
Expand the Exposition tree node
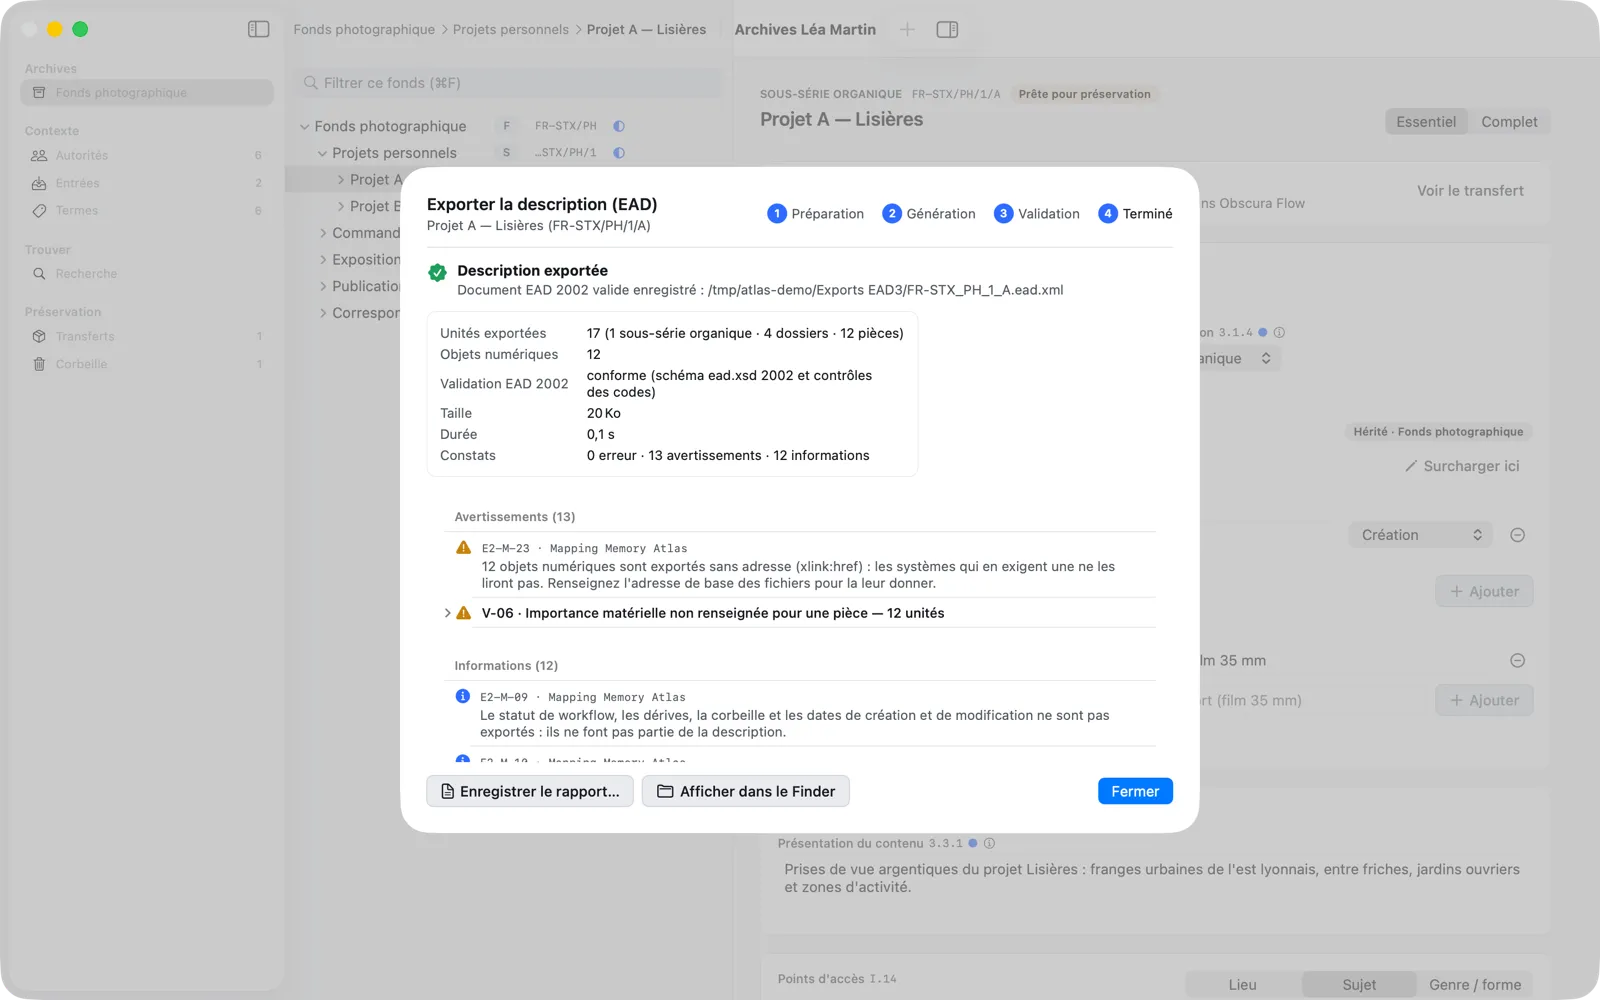323,260
